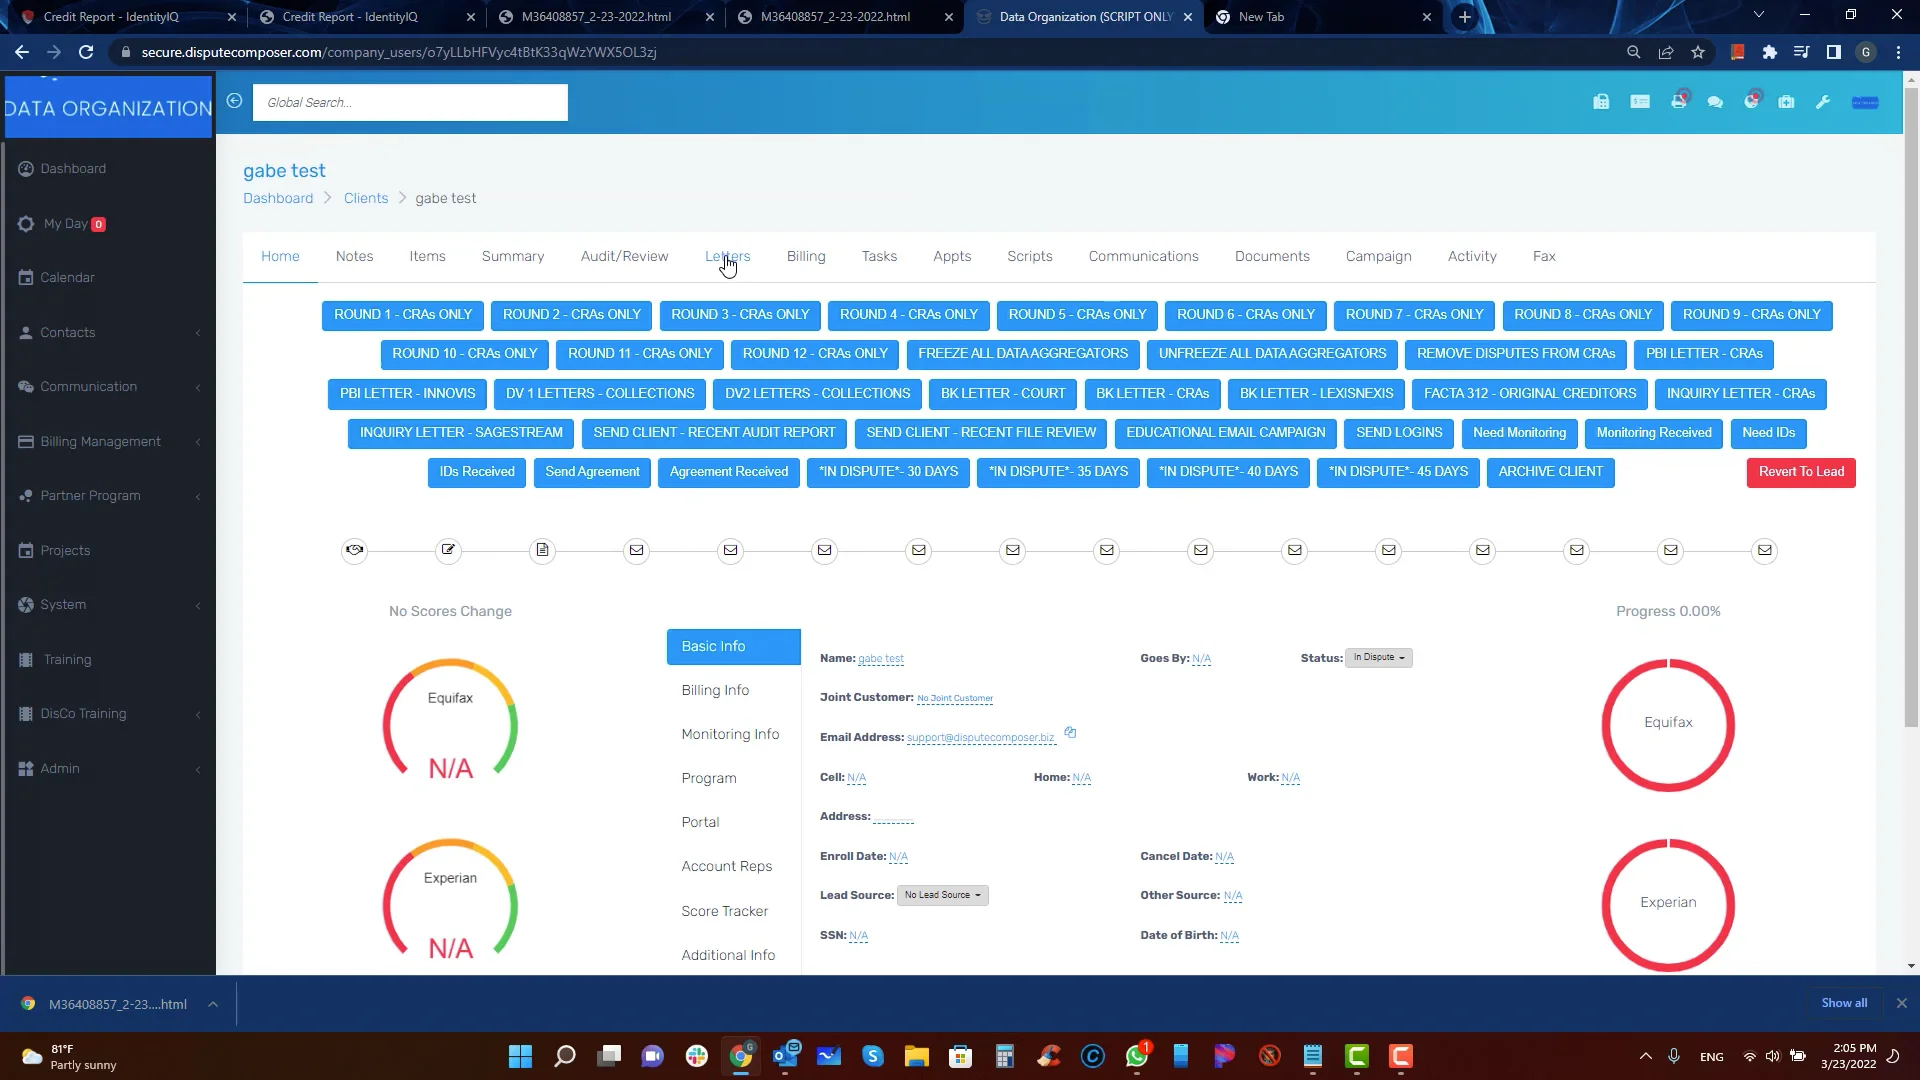Click the Equifax progress circle
1920x1080 pixels.
[x=1668, y=724]
